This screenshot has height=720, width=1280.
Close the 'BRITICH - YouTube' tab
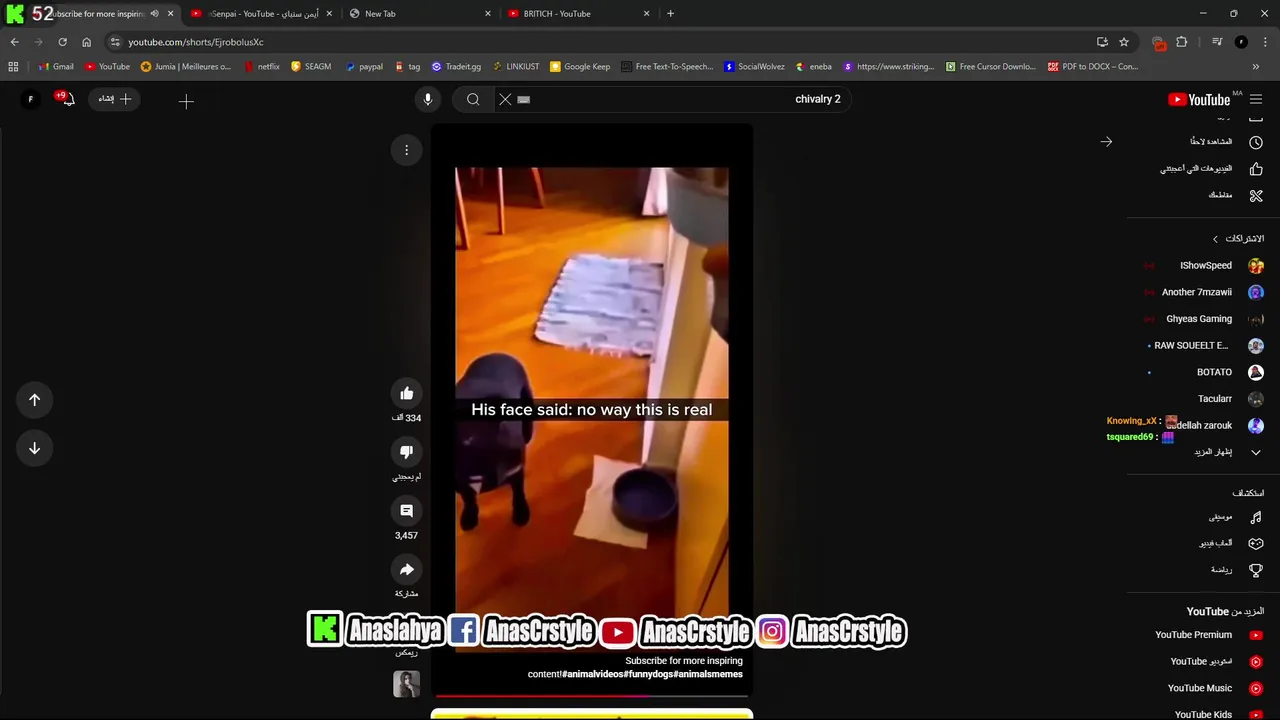(647, 14)
